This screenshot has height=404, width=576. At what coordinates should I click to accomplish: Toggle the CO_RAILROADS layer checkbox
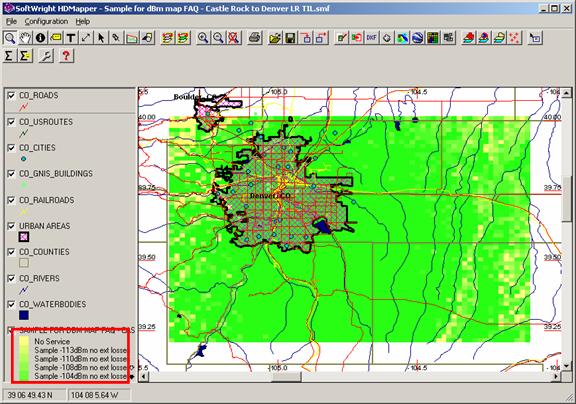click(11, 200)
